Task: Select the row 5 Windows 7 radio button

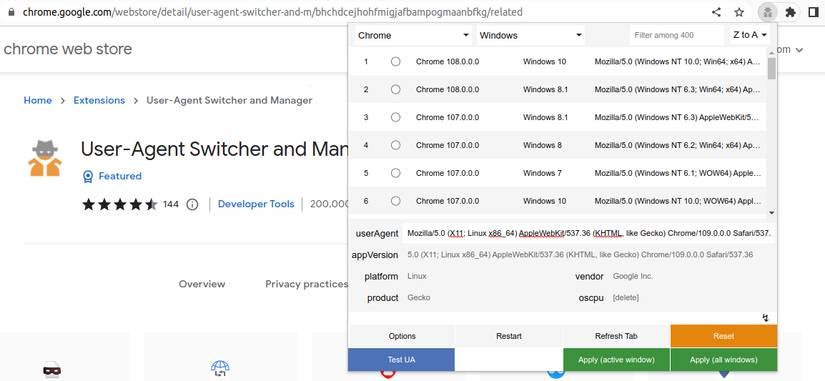Action: [396, 173]
